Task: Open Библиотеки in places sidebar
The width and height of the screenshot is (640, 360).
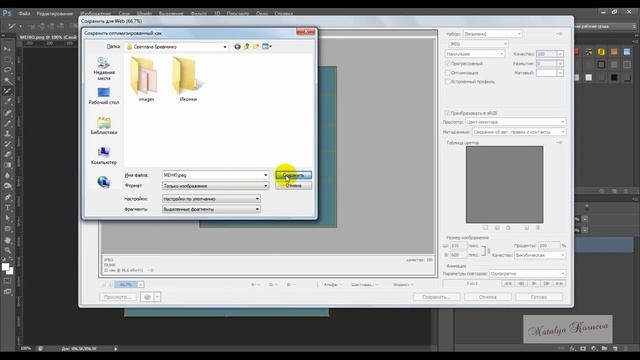Action: [104, 126]
